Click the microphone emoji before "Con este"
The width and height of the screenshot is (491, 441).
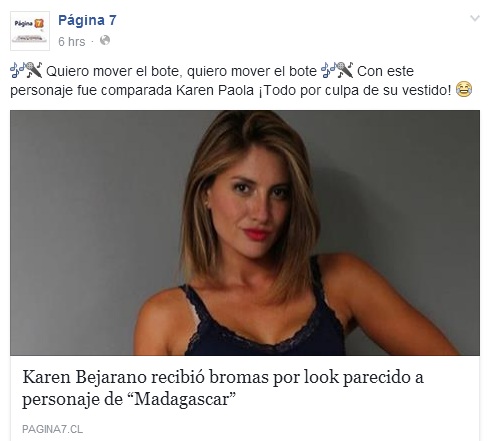click(x=345, y=70)
